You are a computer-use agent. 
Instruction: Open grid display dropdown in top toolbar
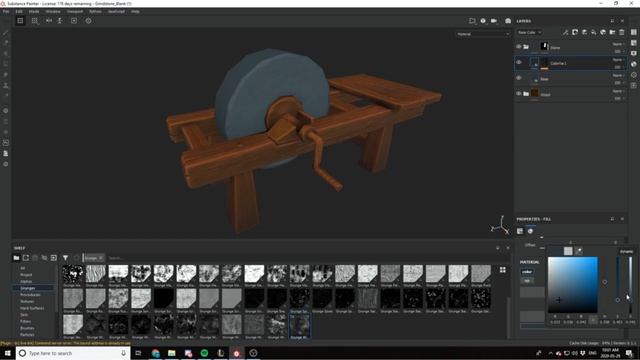(x=35, y=21)
